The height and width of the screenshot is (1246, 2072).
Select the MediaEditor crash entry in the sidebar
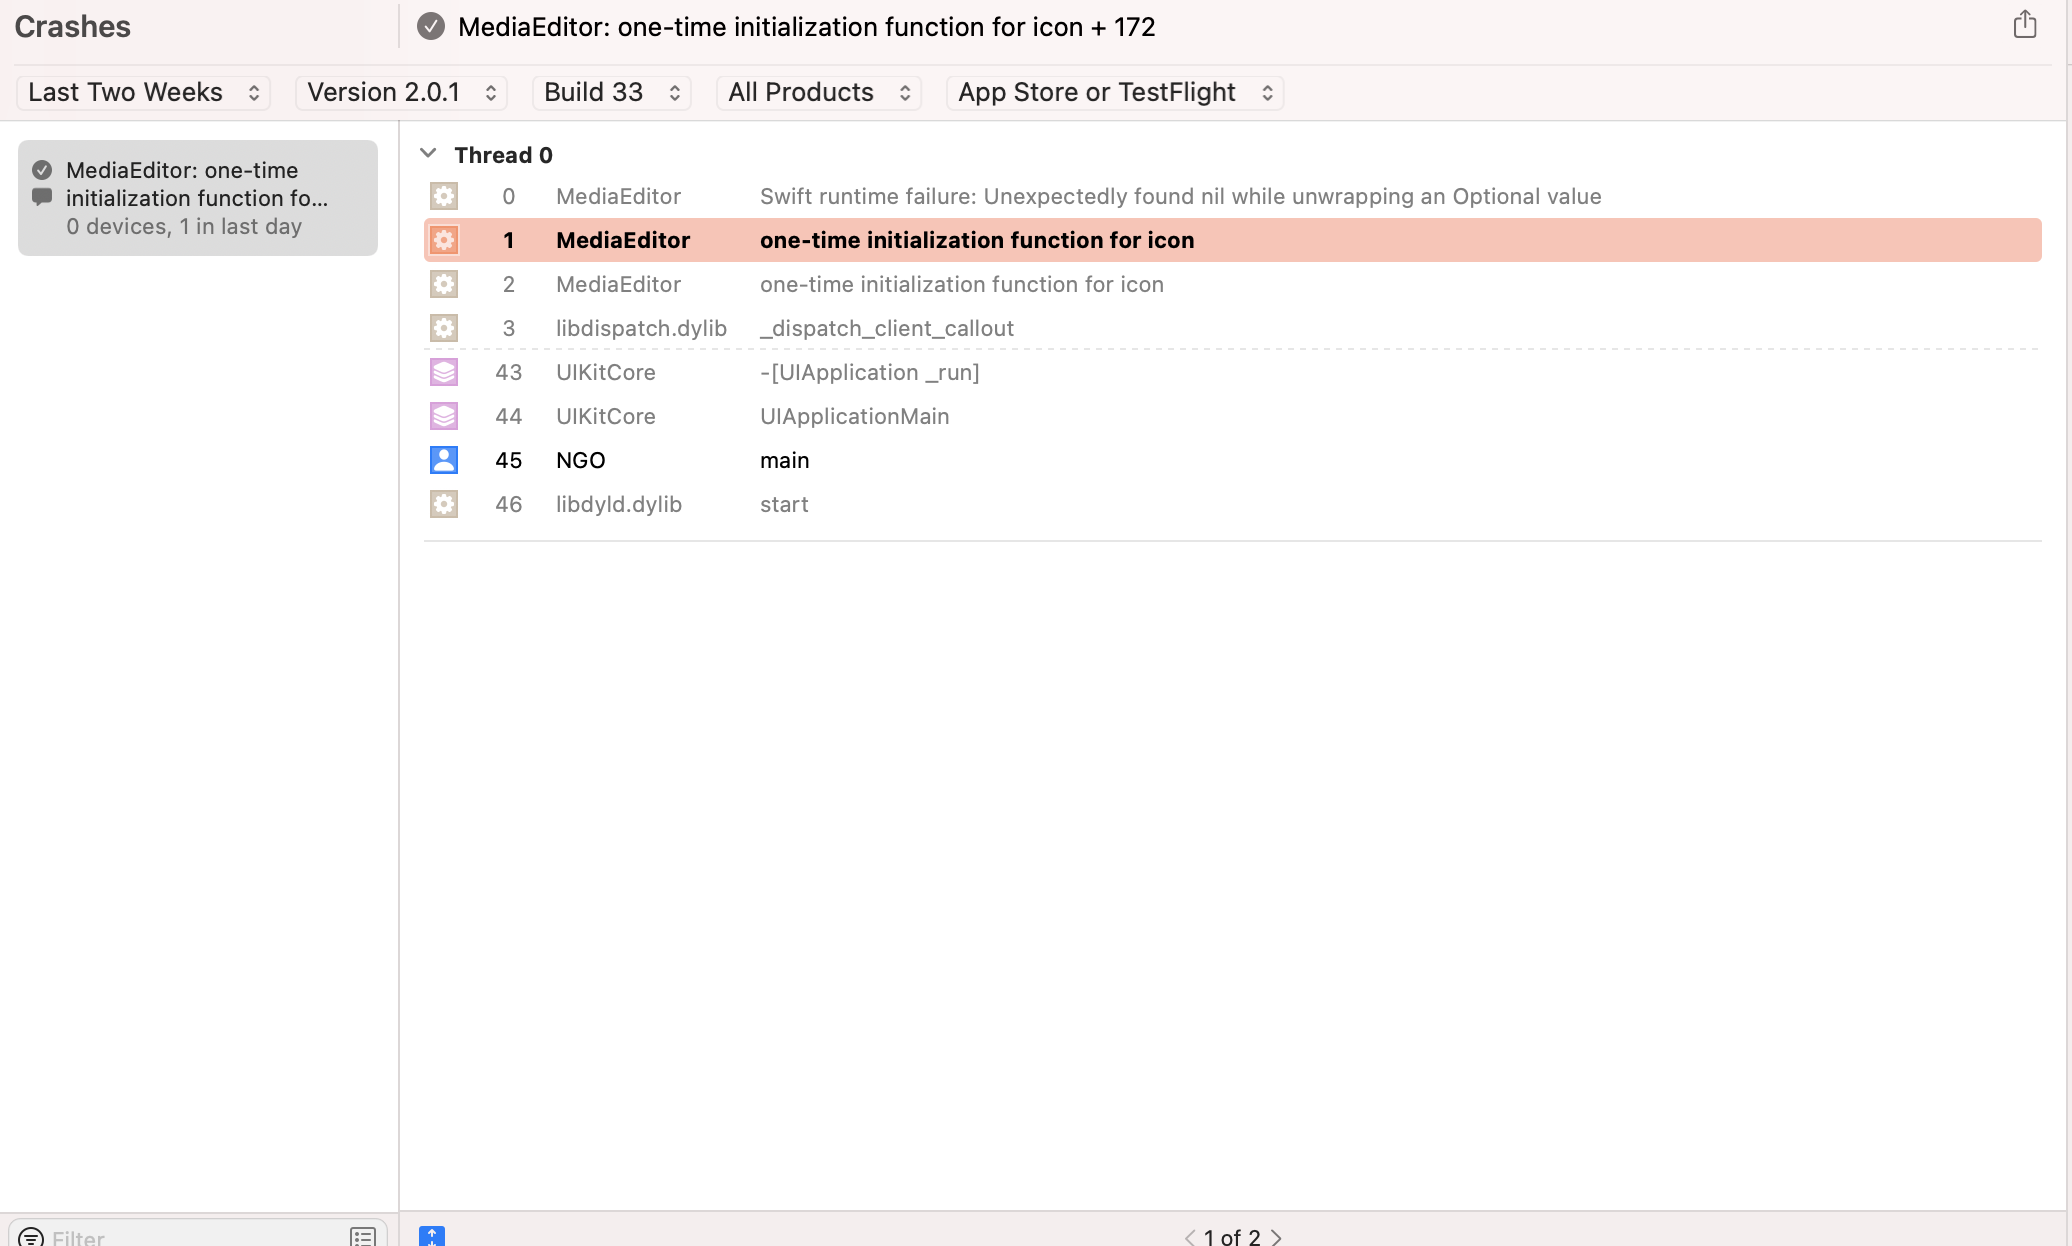pyautogui.click(x=198, y=198)
